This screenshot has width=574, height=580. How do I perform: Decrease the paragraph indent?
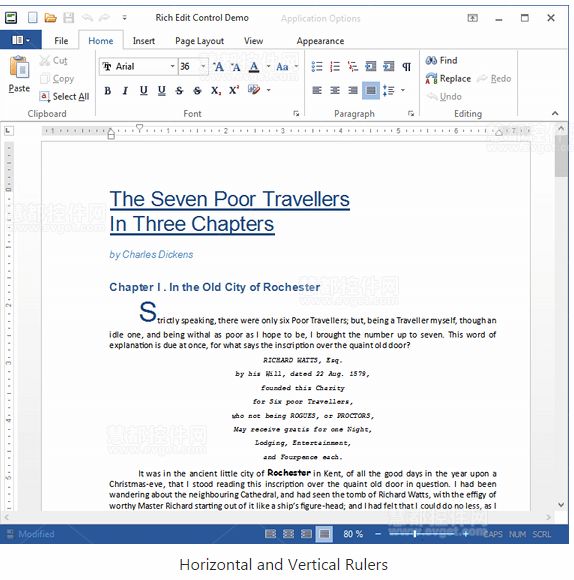pyautogui.click(x=371, y=67)
